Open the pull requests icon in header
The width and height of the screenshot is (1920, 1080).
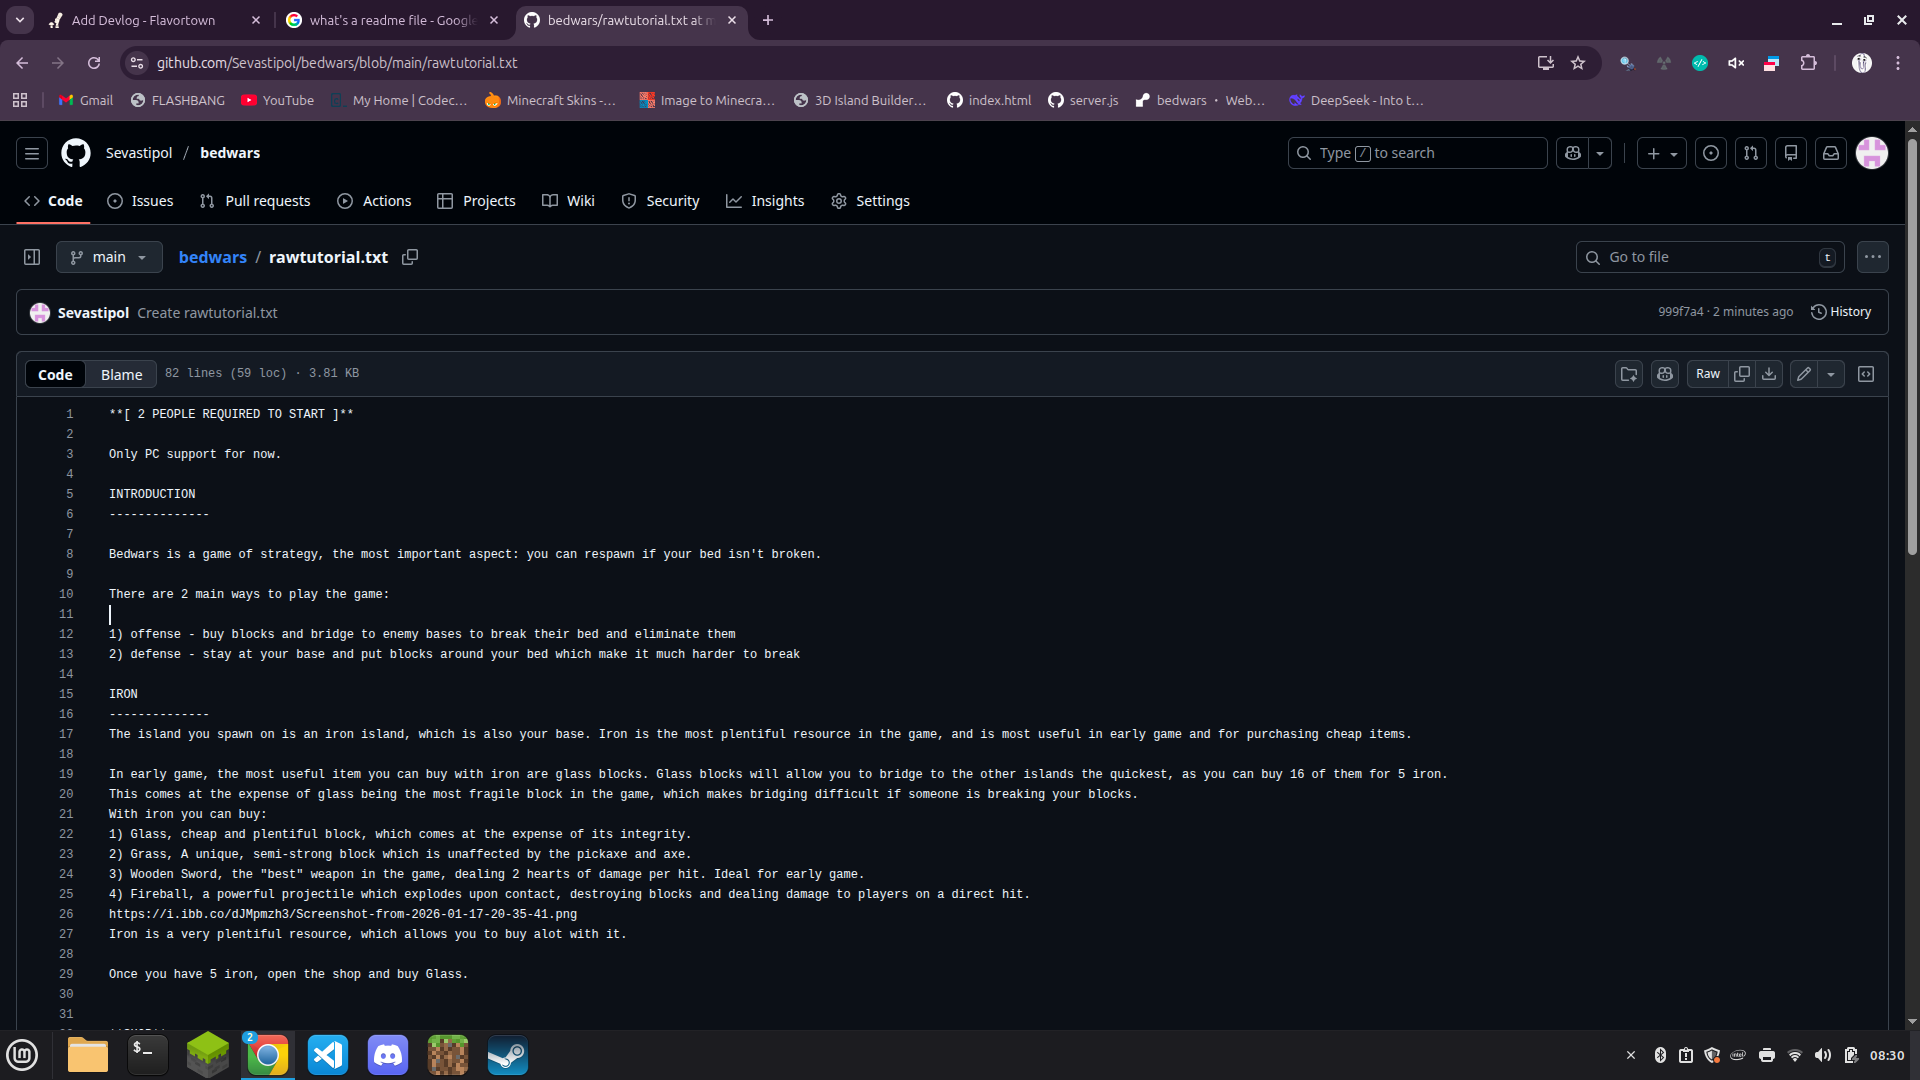(x=1751, y=153)
